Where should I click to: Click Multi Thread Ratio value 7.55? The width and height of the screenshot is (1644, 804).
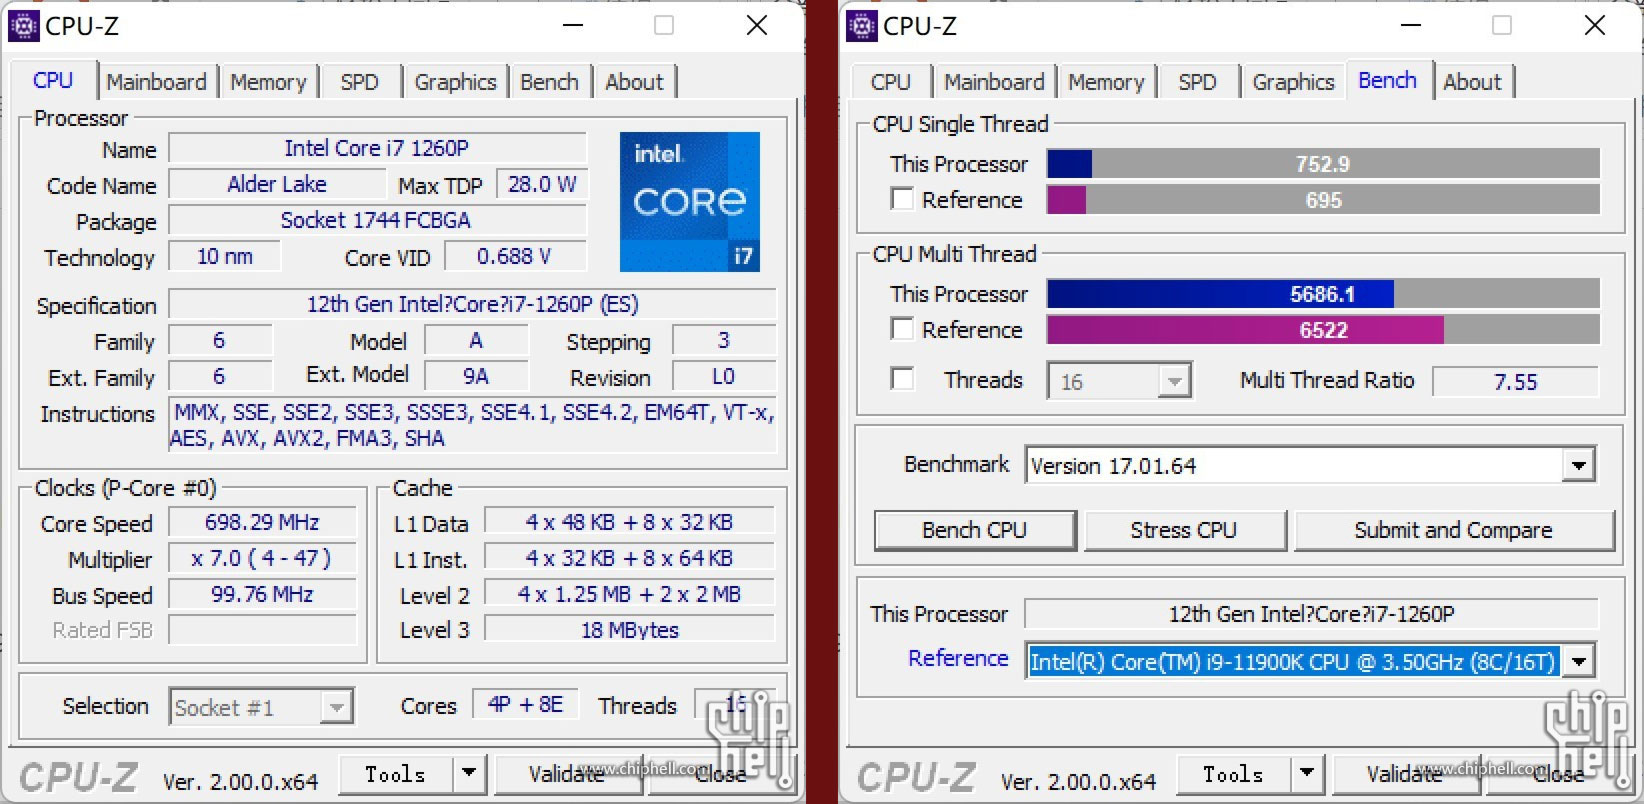pyautogui.click(x=1516, y=382)
